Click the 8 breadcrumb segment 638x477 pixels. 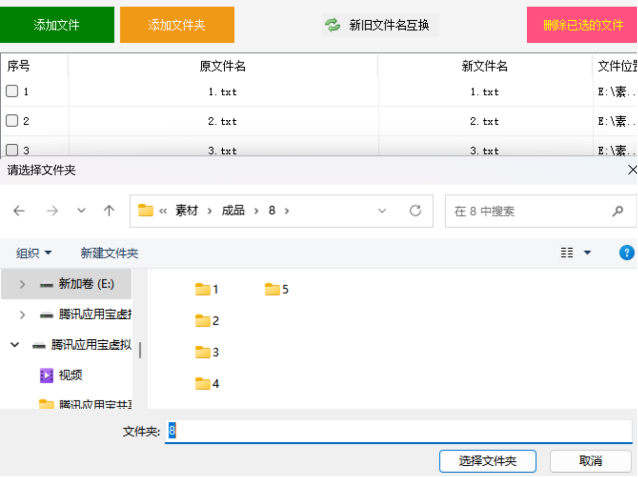point(272,210)
